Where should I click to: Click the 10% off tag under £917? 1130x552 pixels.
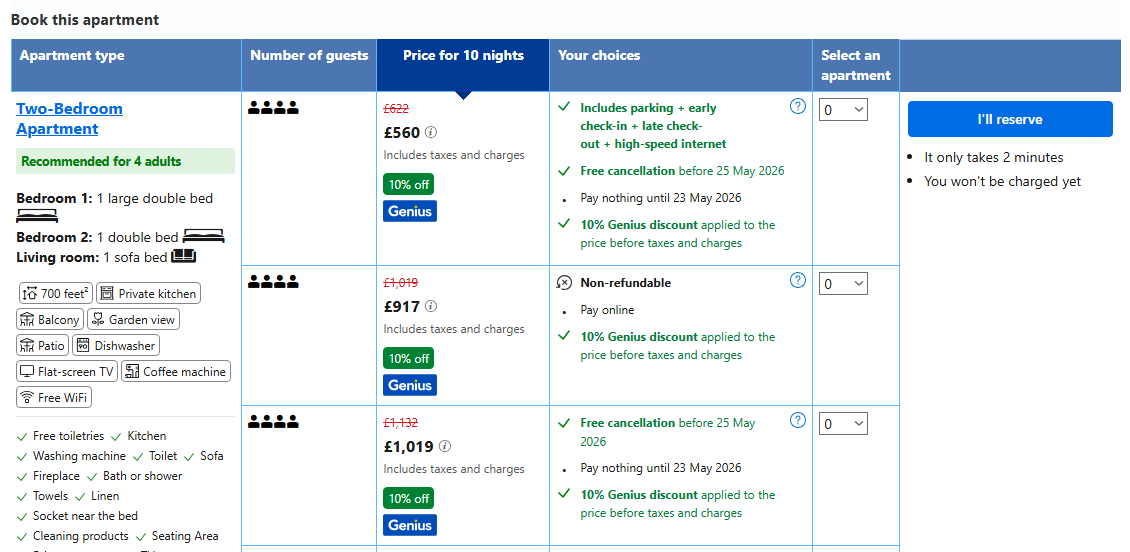pyautogui.click(x=408, y=358)
